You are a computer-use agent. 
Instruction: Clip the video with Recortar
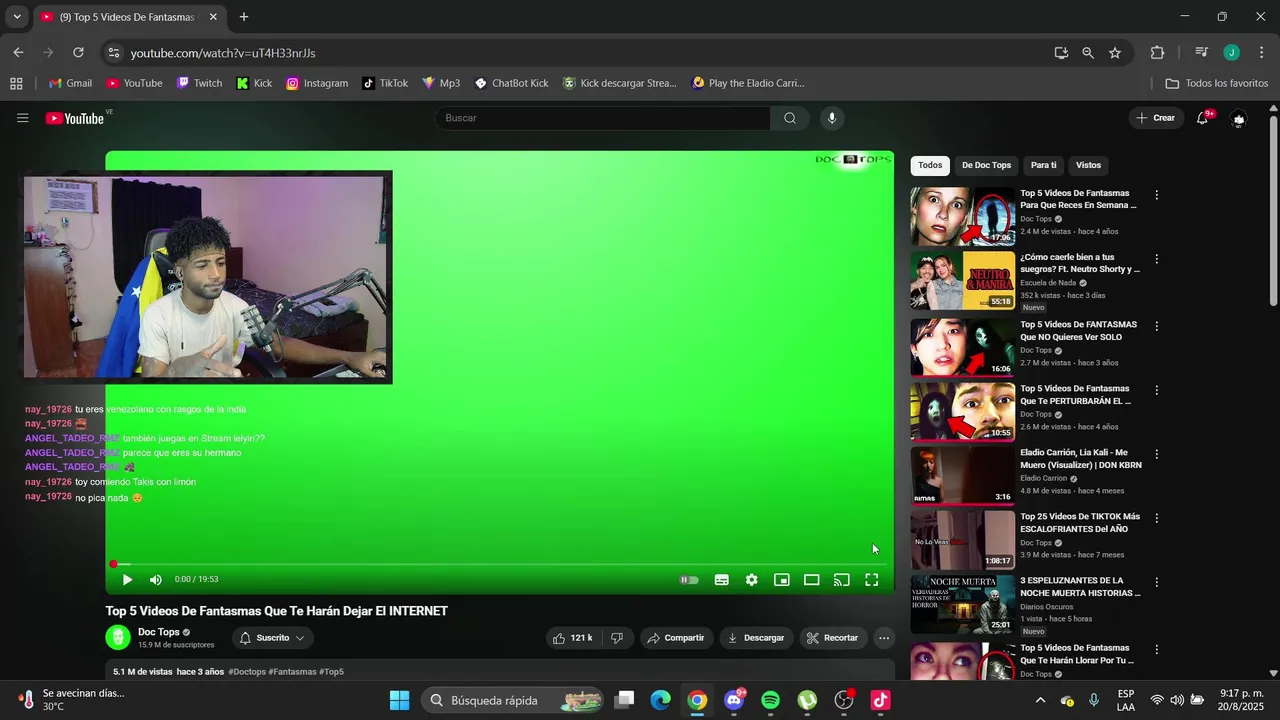point(832,638)
